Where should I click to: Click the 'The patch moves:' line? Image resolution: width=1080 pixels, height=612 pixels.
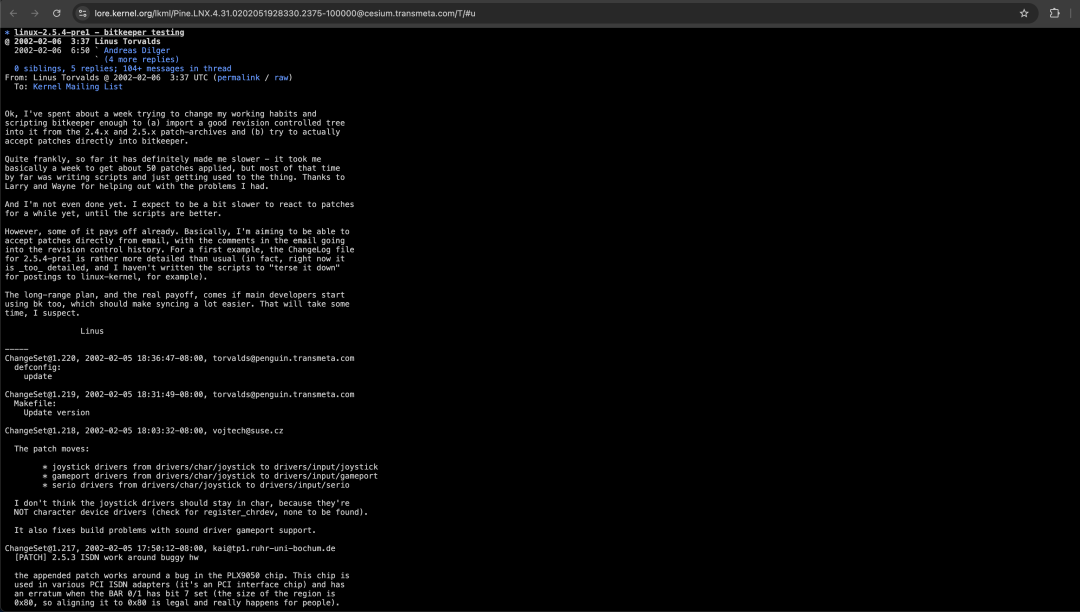52,449
